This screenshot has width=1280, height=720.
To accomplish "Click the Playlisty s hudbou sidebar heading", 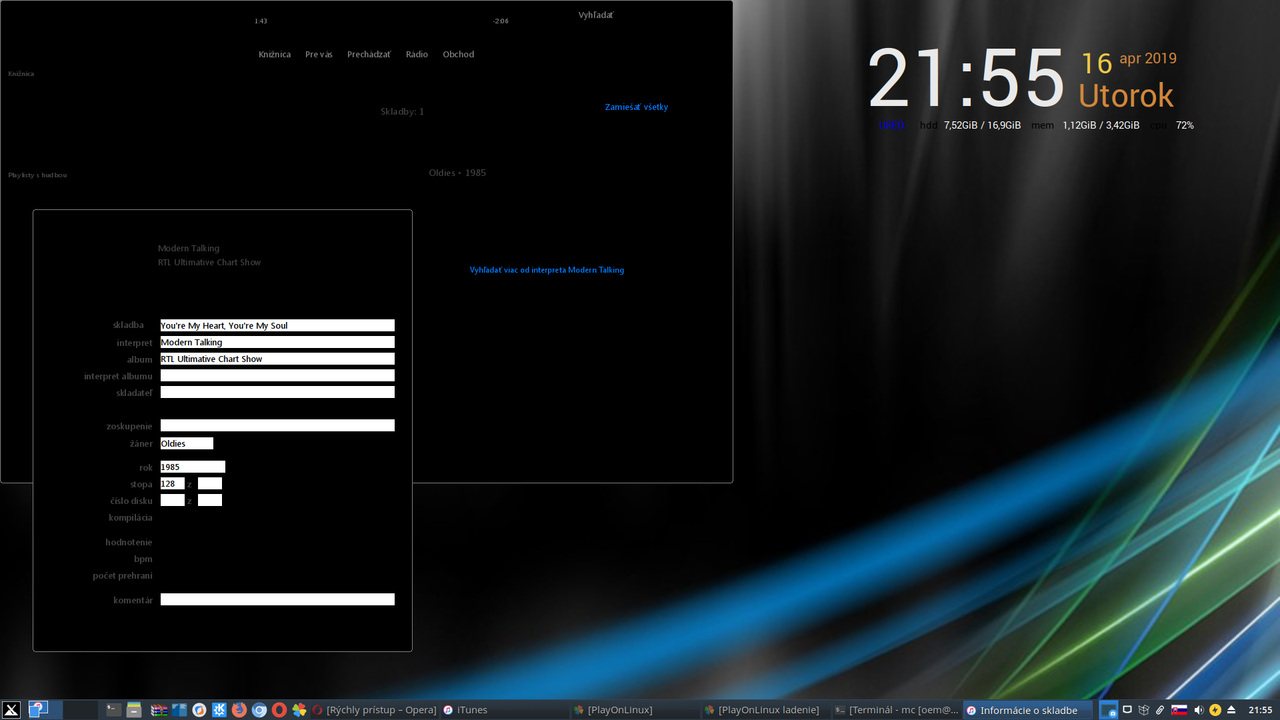I will (x=38, y=175).
